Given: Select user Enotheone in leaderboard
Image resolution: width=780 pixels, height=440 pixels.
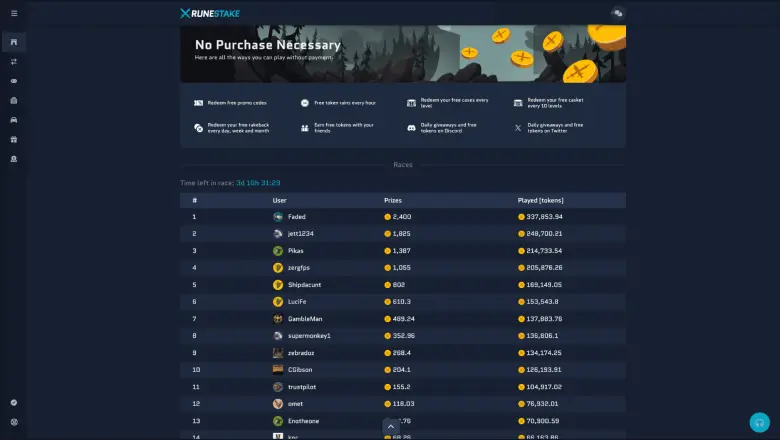Looking at the screenshot, I should click(303, 421).
